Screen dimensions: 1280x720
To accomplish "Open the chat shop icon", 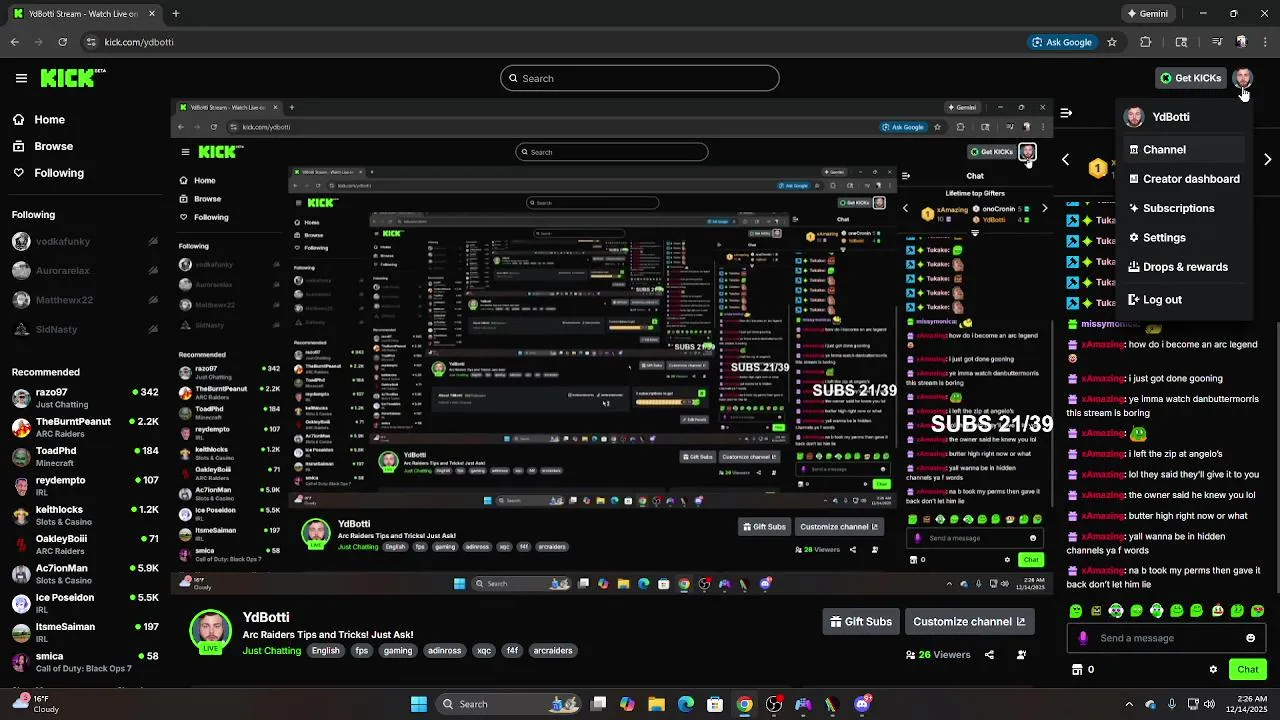I will (1077, 669).
